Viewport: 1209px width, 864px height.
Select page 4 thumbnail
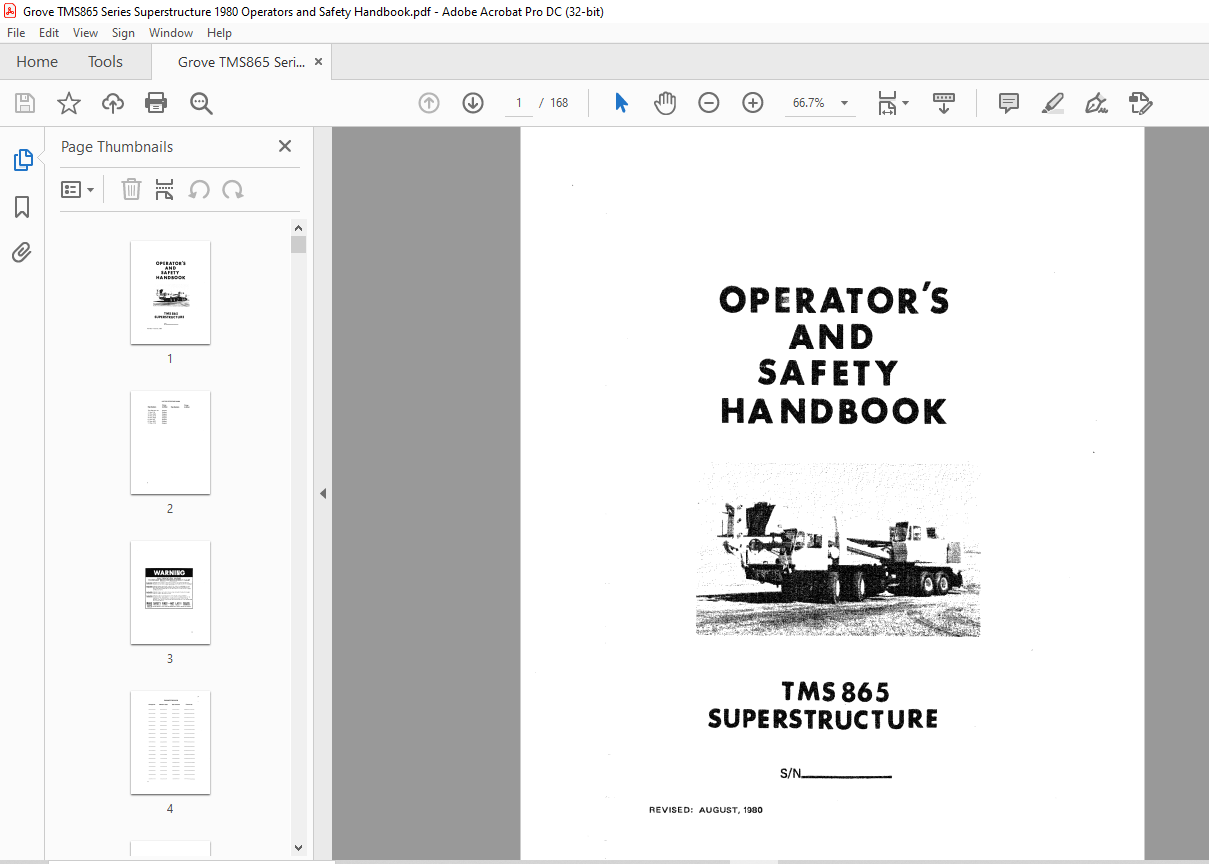(170, 742)
